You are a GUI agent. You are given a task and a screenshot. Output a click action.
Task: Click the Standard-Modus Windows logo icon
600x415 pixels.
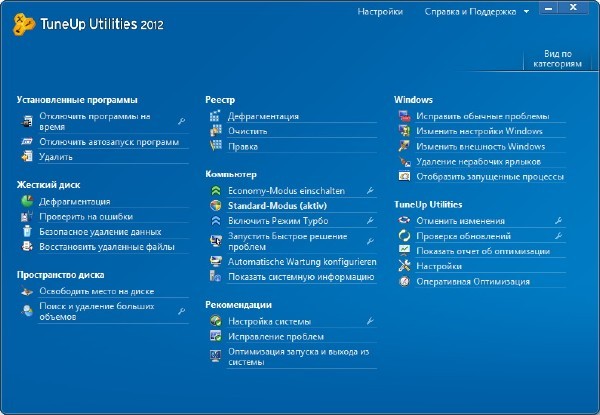tap(215, 205)
